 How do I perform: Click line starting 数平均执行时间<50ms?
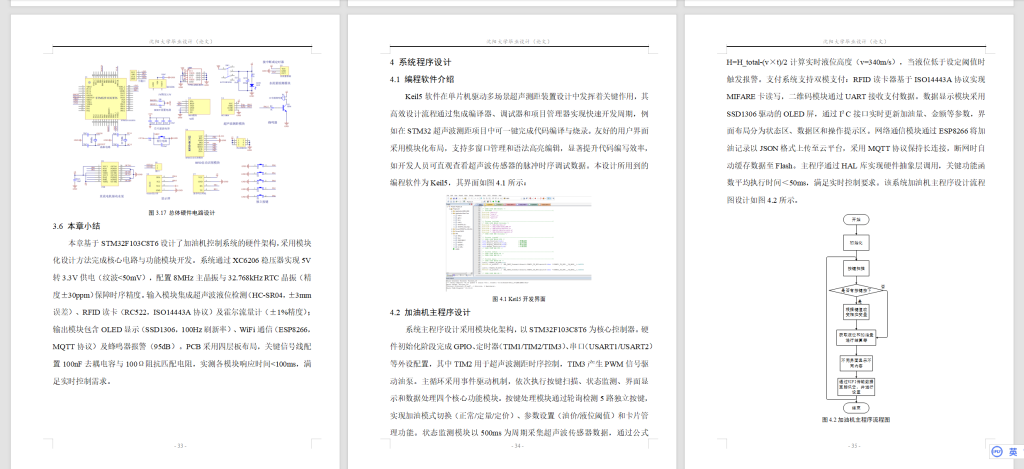click(856, 182)
